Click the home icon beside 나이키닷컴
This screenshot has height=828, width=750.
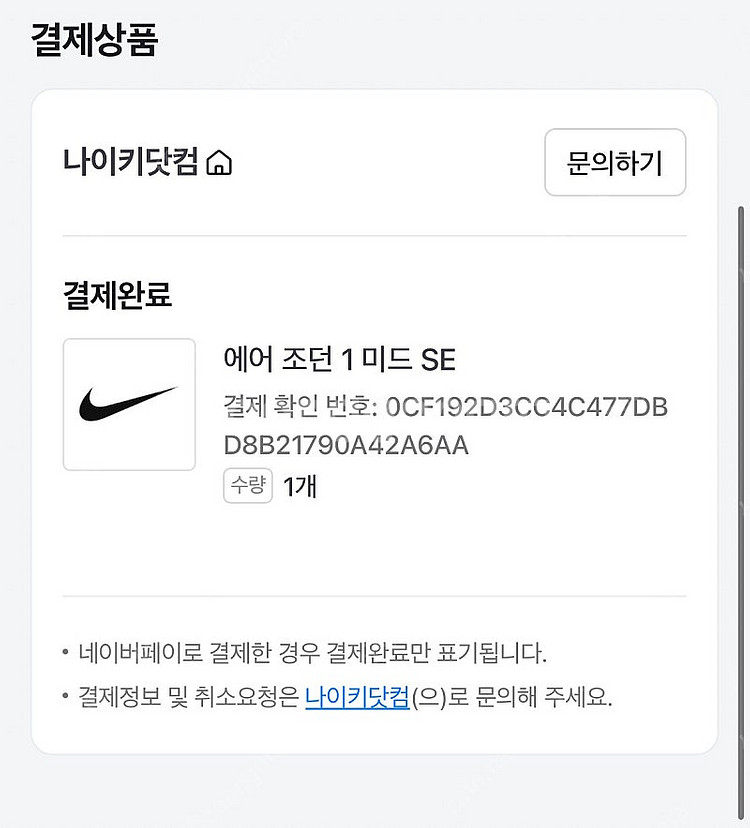218,162
